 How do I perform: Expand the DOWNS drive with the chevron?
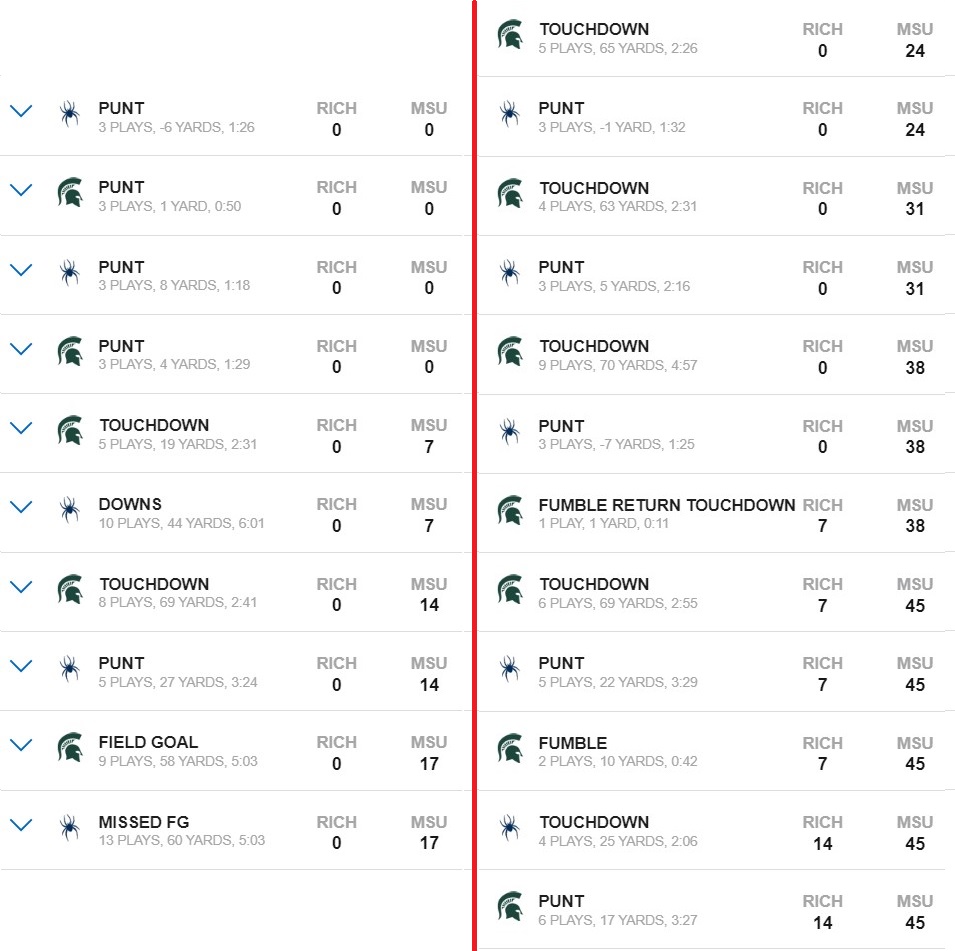tap(21, 507)
